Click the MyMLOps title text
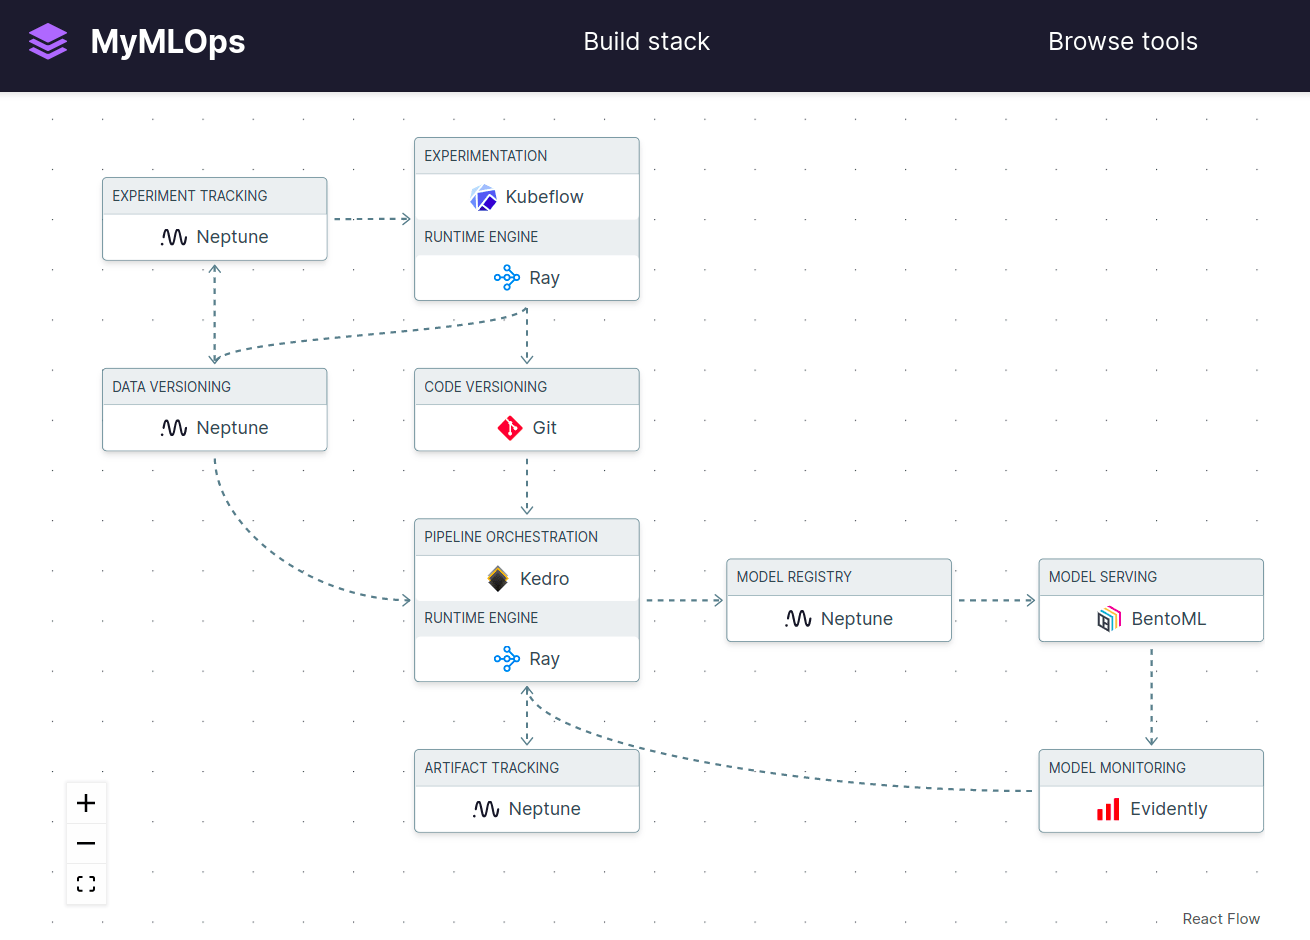1310x940 pixels. pyautogui.click(x=168, y=42)
